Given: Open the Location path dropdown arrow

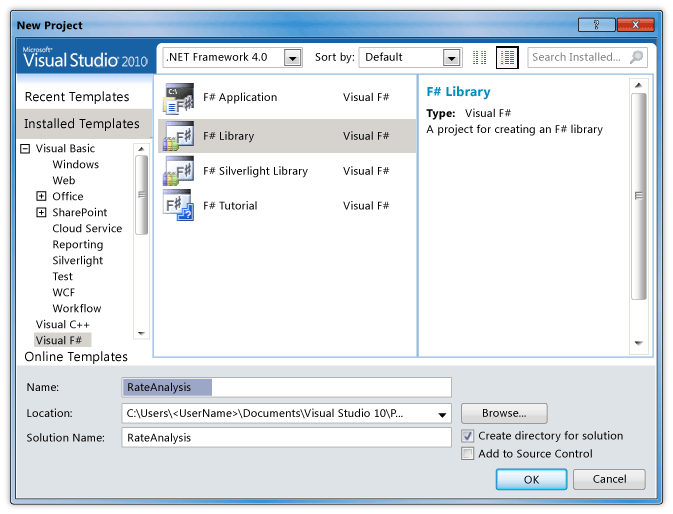Looking at the screenshot, I should 442,414.
